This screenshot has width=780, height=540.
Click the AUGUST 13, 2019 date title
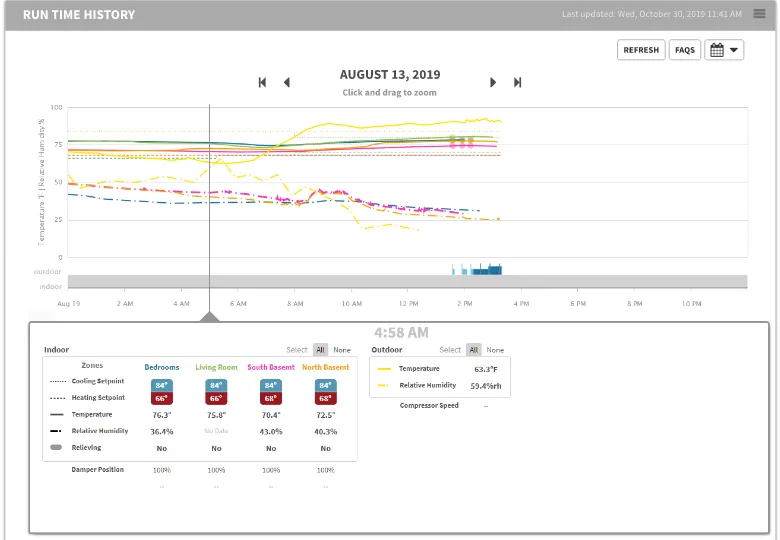[390, 75]
